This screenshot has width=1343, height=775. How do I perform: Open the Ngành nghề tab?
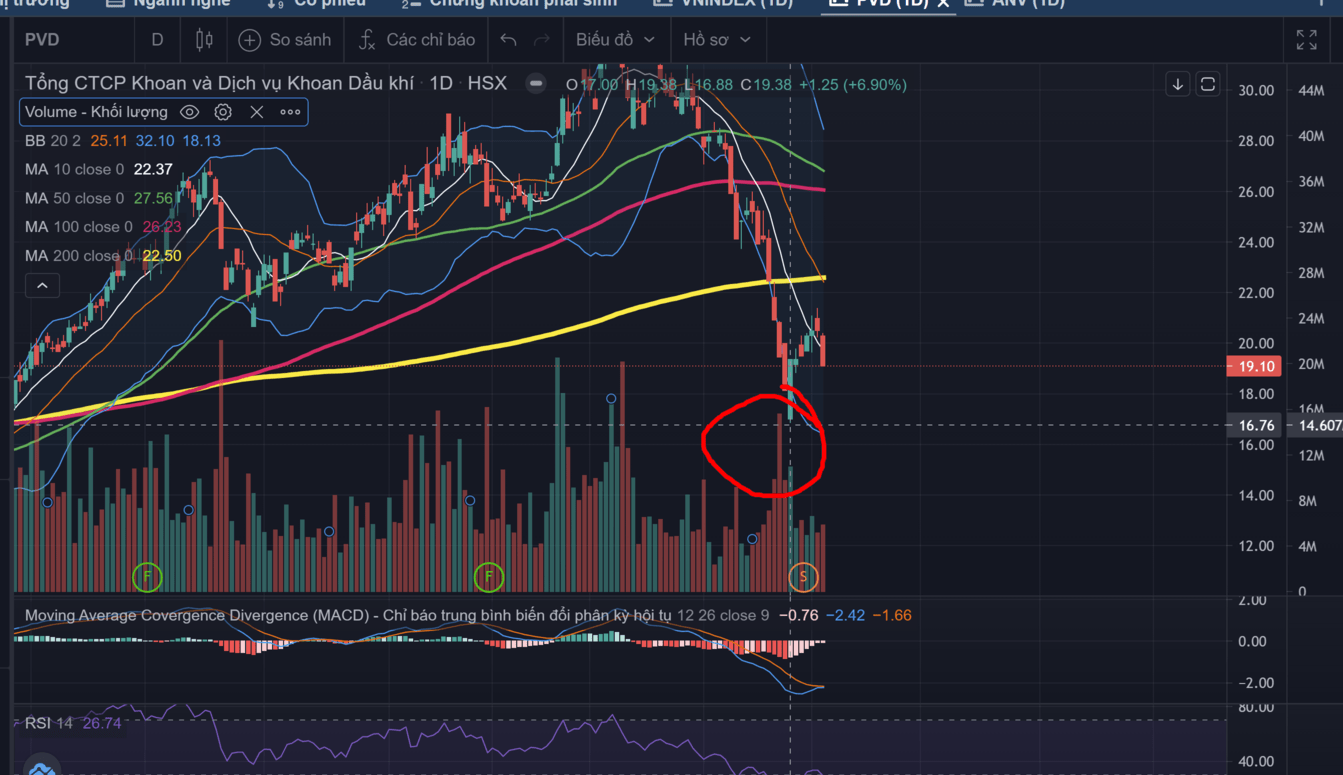click(169, 3)
